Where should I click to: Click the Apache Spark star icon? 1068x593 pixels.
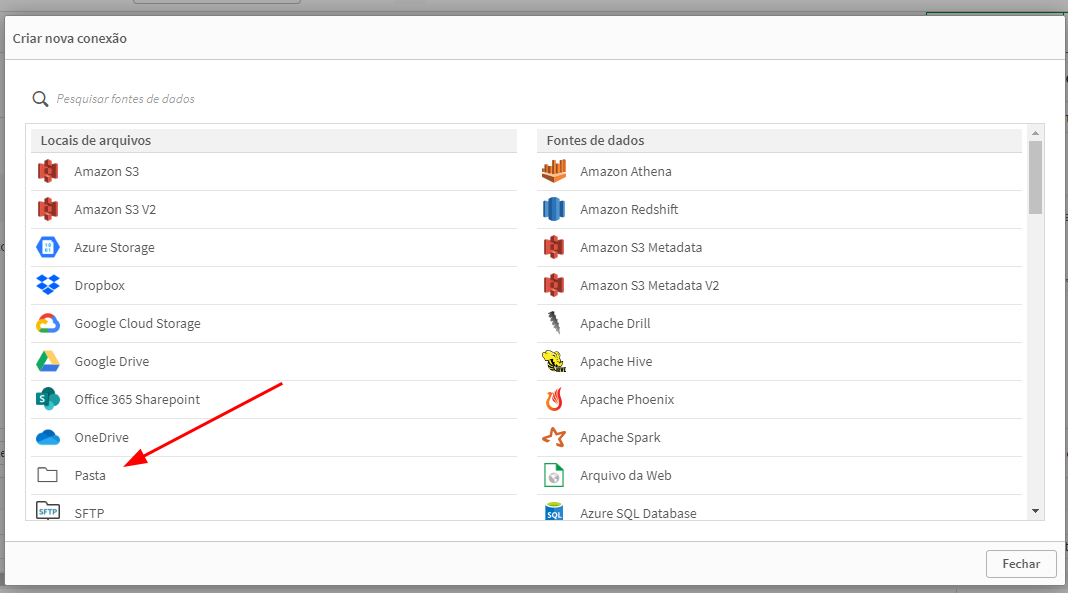coord(554,437)
